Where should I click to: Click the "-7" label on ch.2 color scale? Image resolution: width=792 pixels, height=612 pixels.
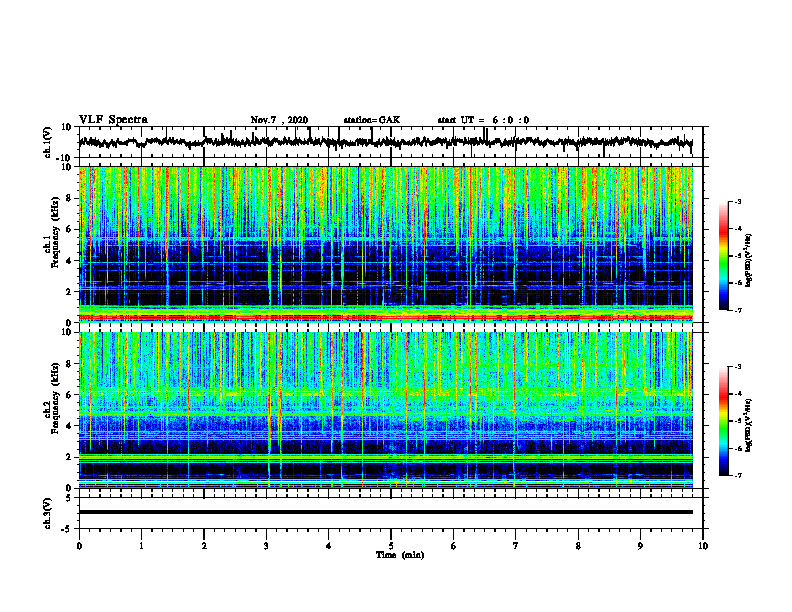(738, 475)
